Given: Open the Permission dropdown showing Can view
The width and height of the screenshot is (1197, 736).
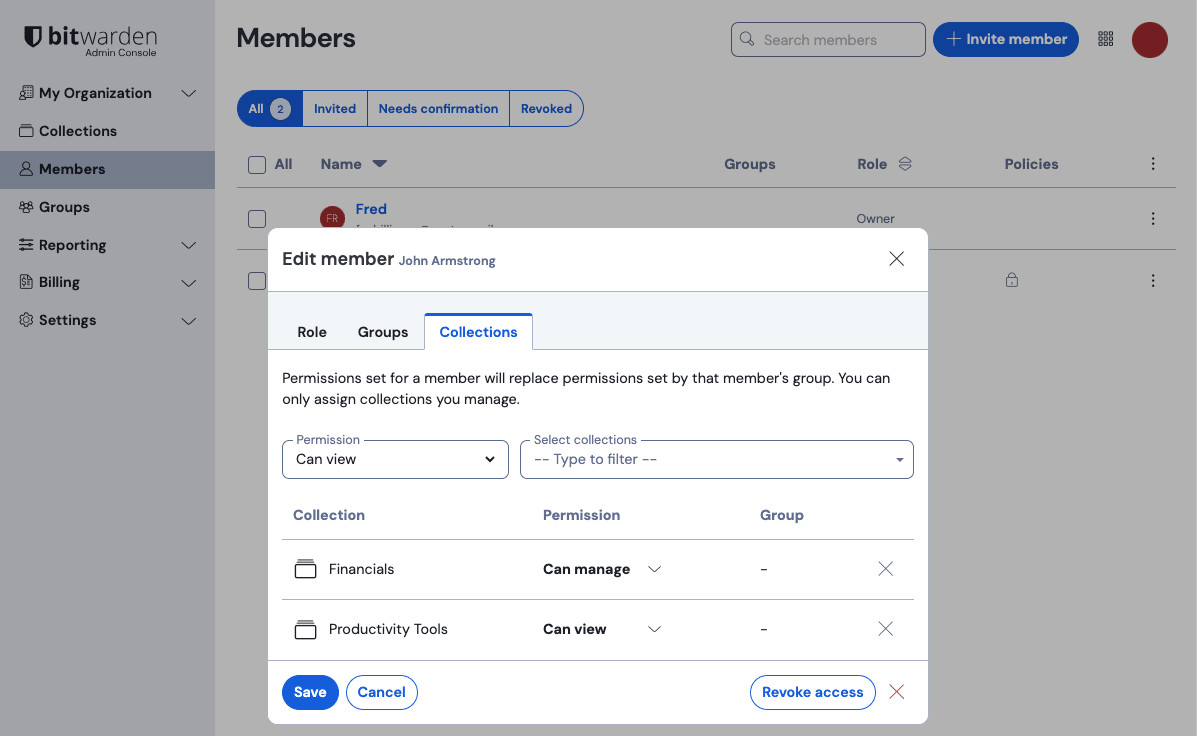Looking at the screenshot, I should pyautogui.click(x=395, y=459).
